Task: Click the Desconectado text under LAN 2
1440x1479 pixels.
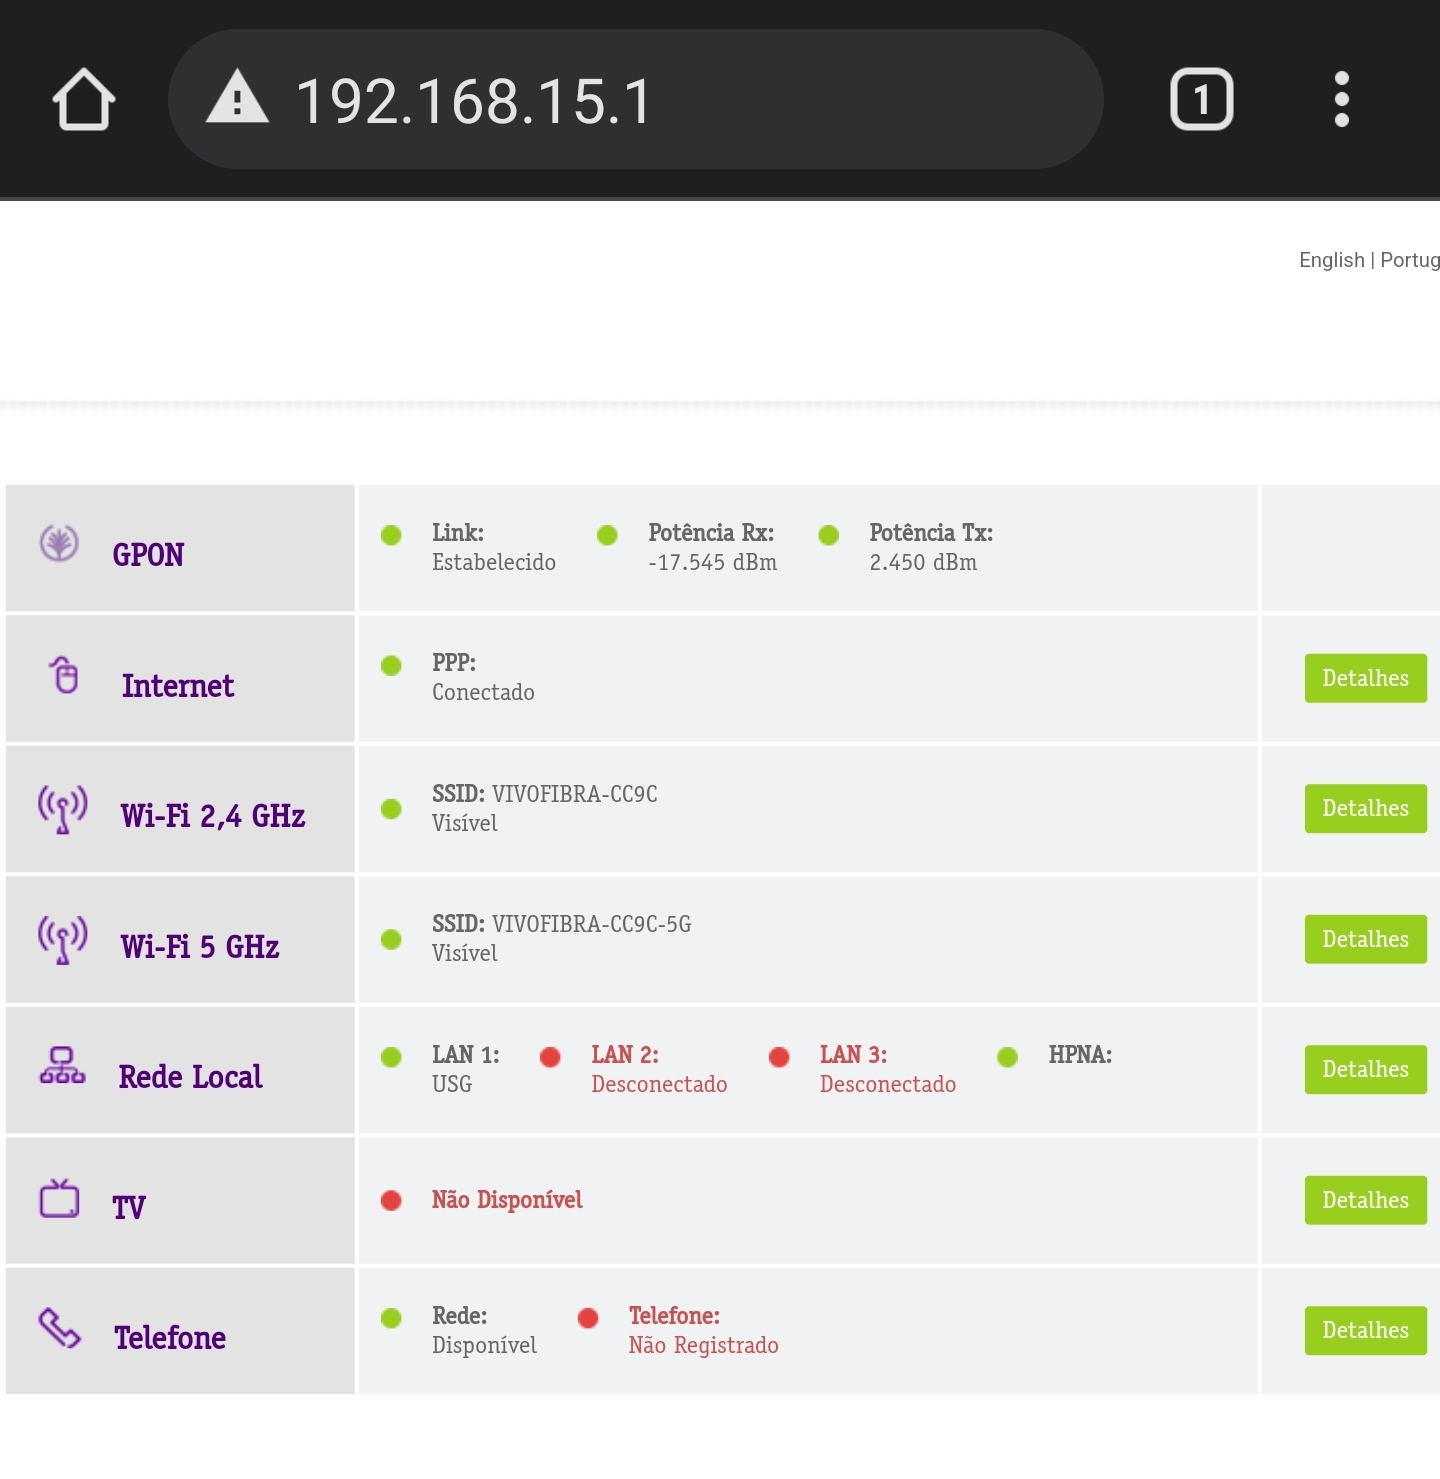Action: [x=659, y=1084]
